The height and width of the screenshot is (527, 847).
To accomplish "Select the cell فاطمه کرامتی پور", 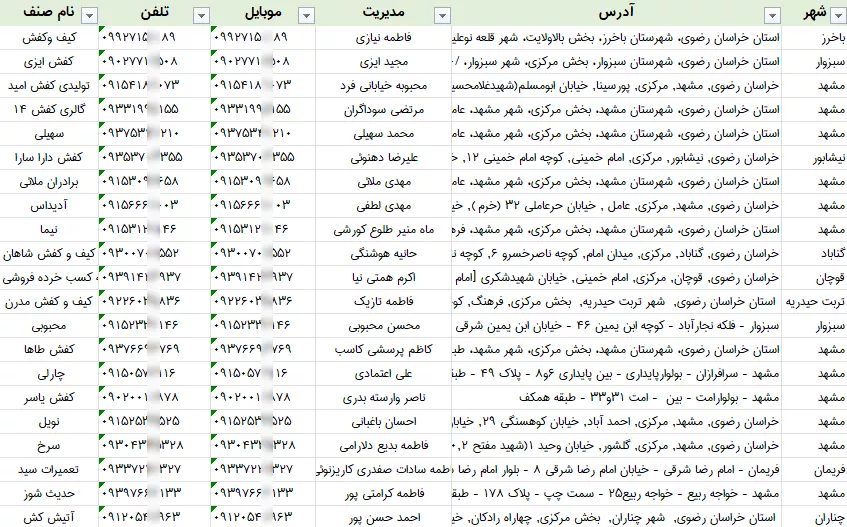I will click(384, 494).
